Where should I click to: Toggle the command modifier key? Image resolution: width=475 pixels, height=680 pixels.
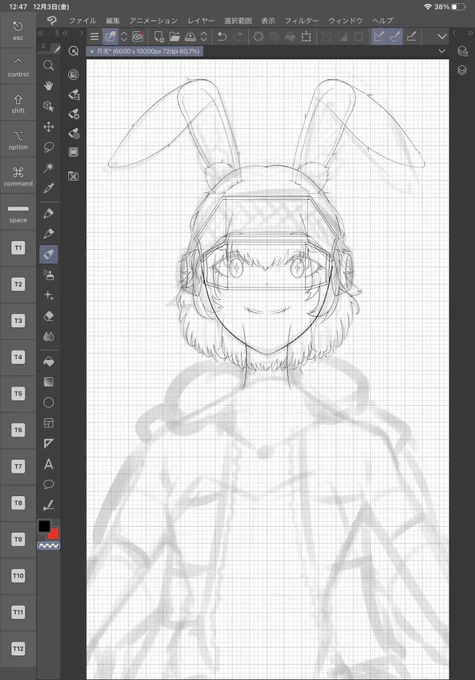[x=18, y=176]
